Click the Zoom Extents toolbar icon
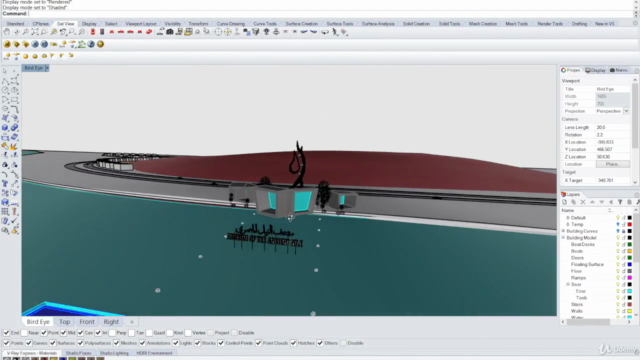The width and height of the screenshot is (640, 360). (x=35, y=32)
